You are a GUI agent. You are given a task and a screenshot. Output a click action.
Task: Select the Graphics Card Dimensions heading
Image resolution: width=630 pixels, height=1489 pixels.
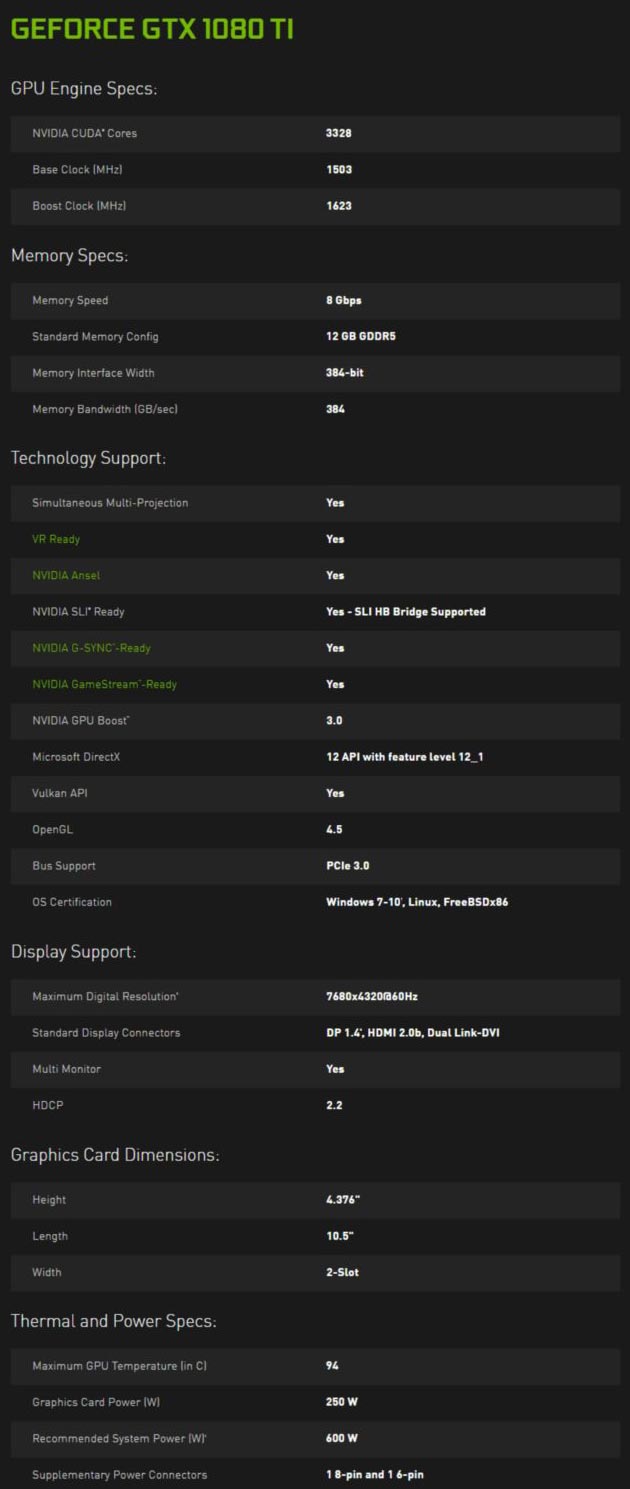[x=115, y=1155]
